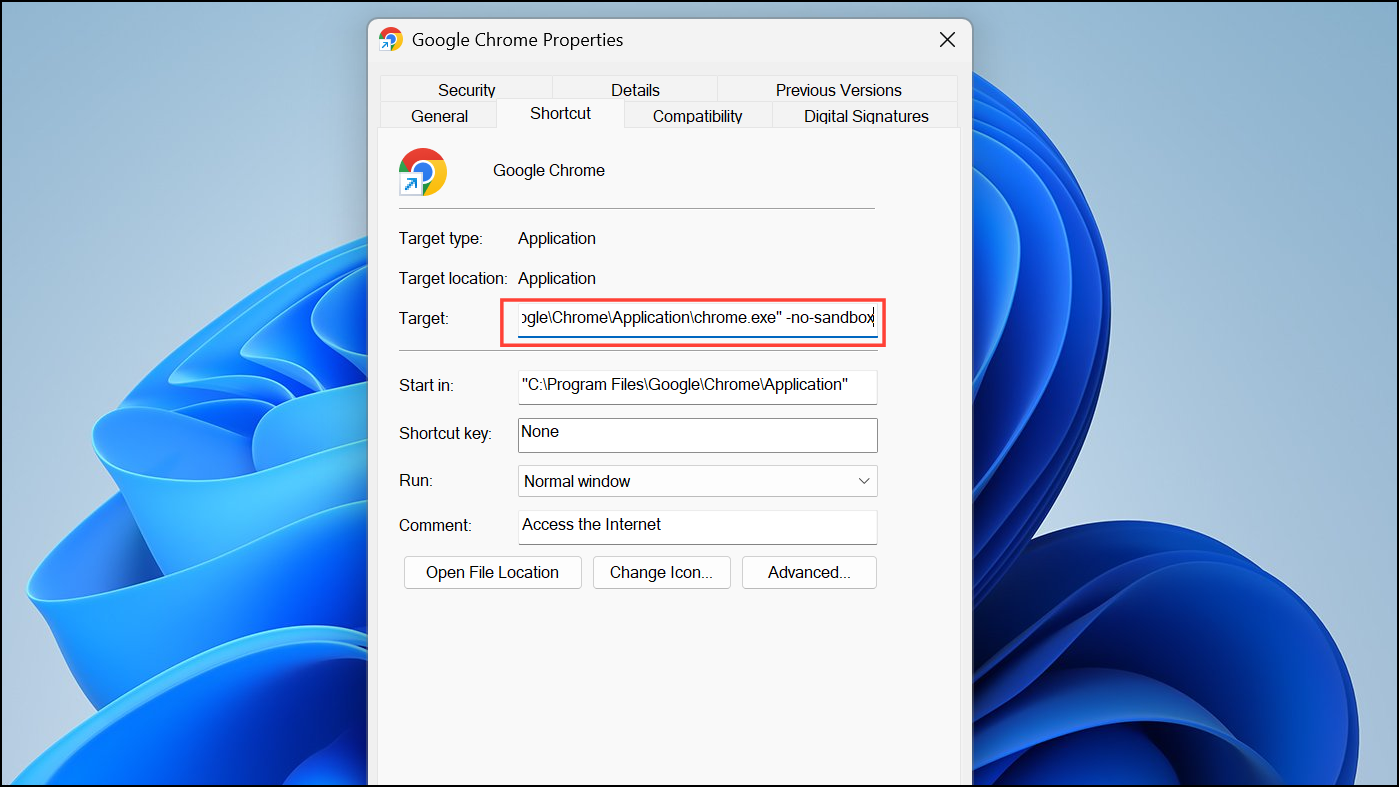Viewport: 1399px width, 787px height.
Task: Switch to the General tab
Action: 439,115
